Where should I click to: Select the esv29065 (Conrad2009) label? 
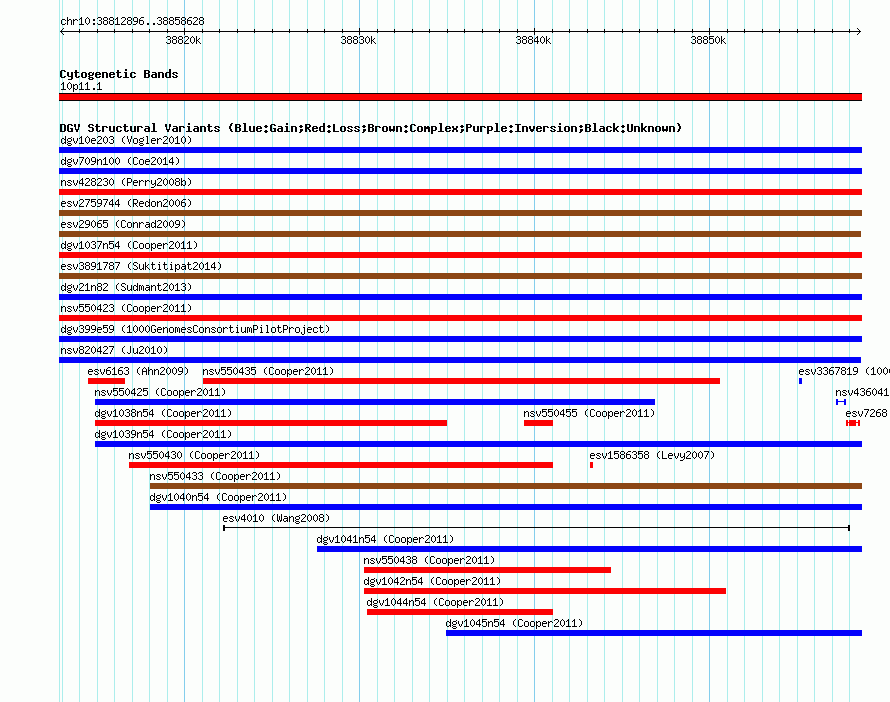[x=123, y=224]
